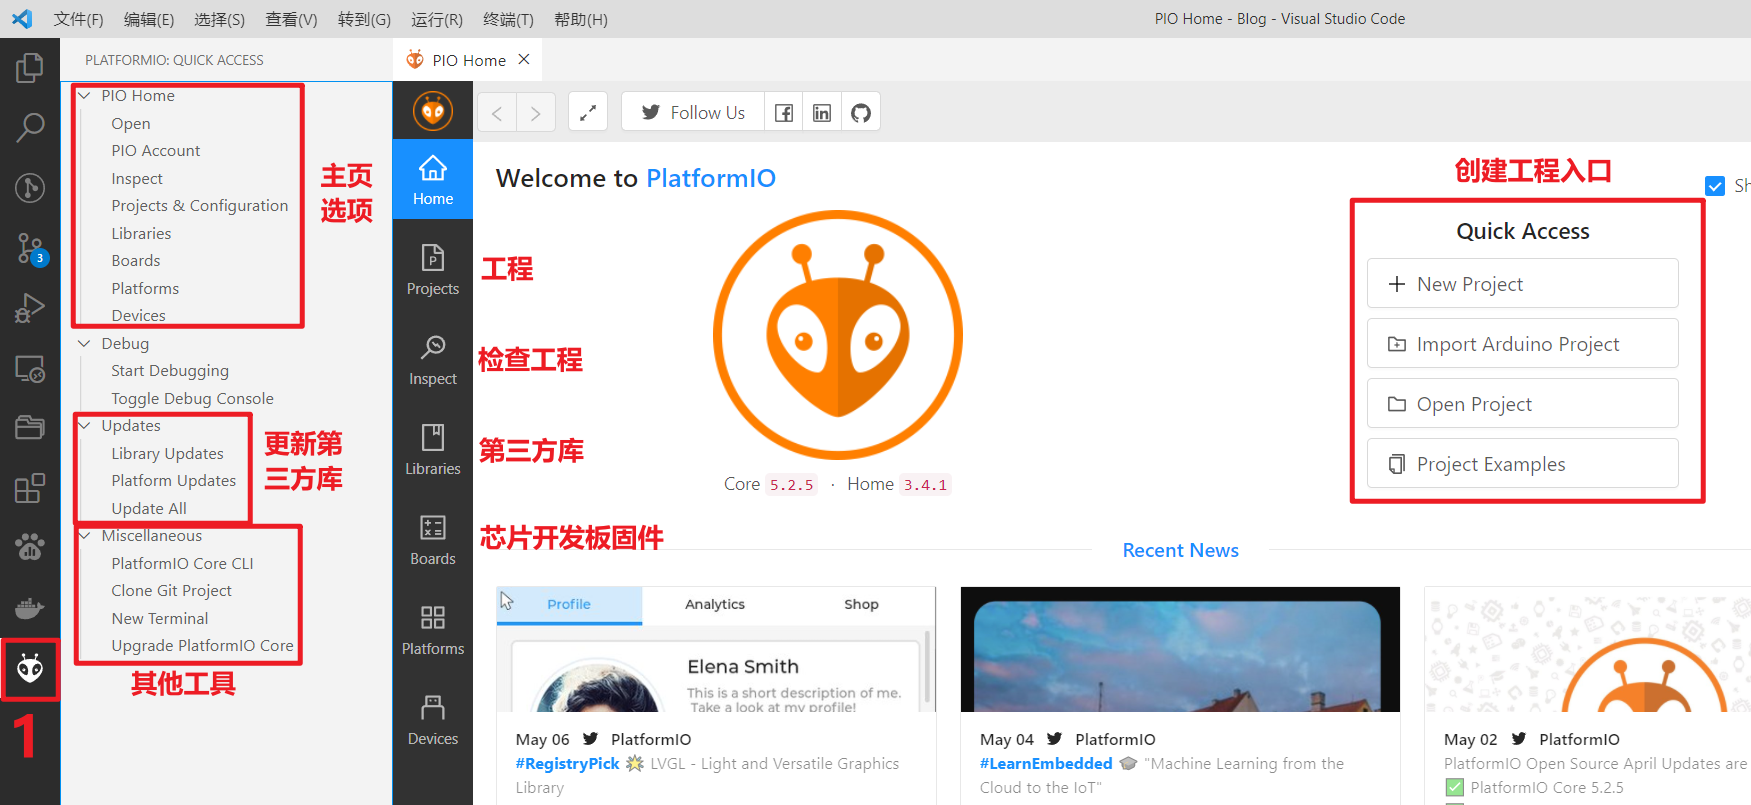1751x805 pixels.
Task: Open Source Control view with badge 3
Action: [x=30, y=248]
